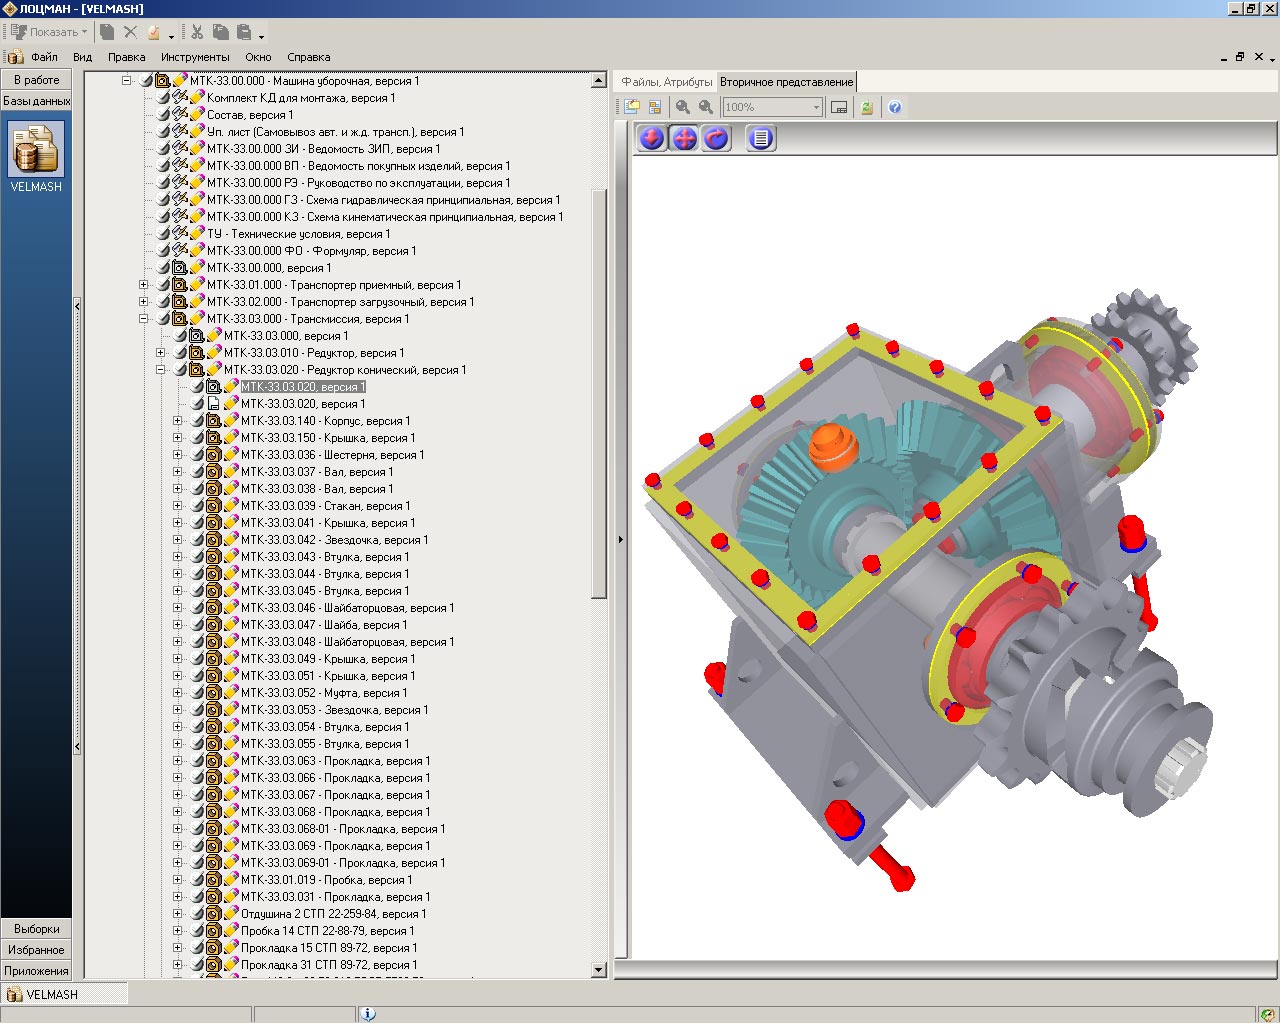Expand MTK-33.01.000 Транспортер приемный node
Viewport: 1280px width, 1024px height.
(144, 285)
